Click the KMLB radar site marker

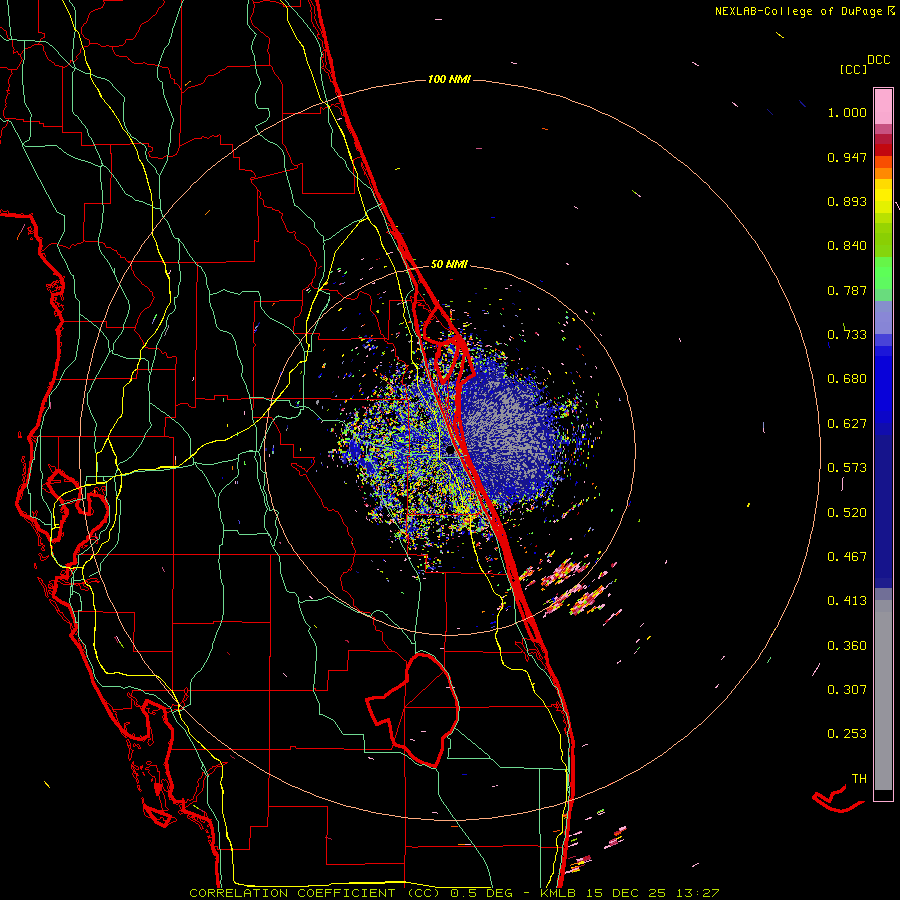tap(450, 451)
